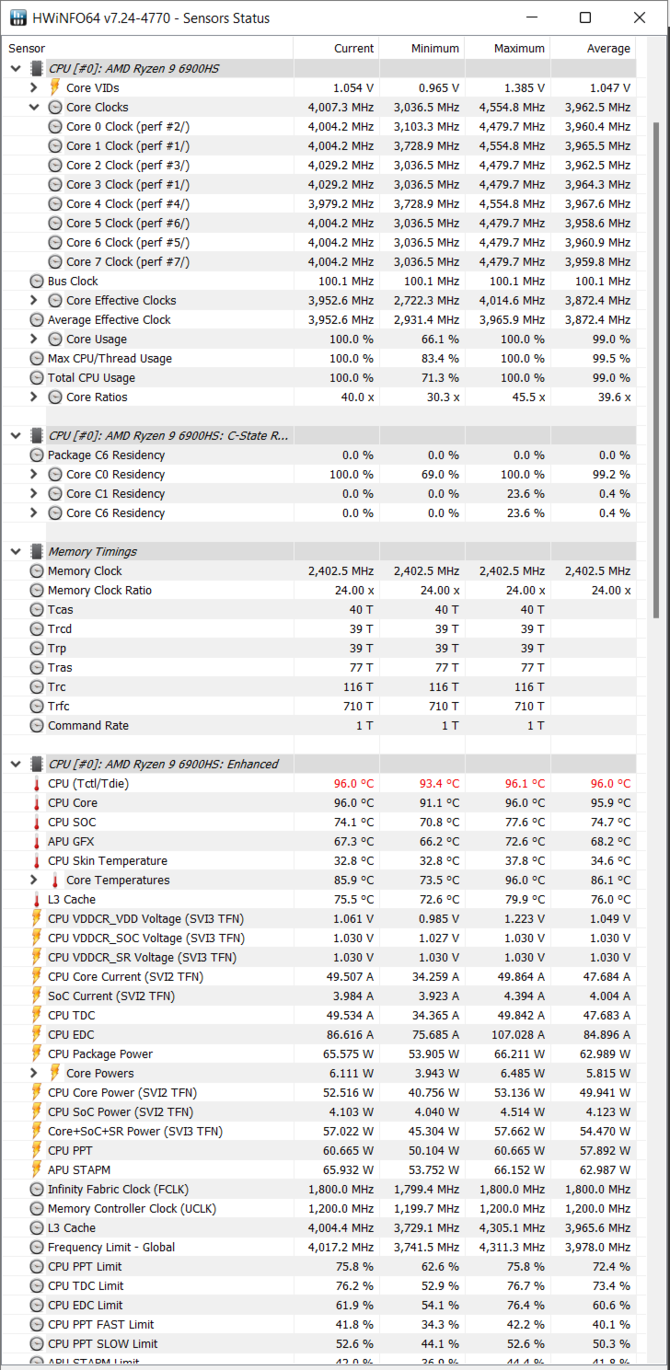This screenshot has height=1370, width=670.
Task: Click the chip icon beside Memory Timings
Action: 37,551
